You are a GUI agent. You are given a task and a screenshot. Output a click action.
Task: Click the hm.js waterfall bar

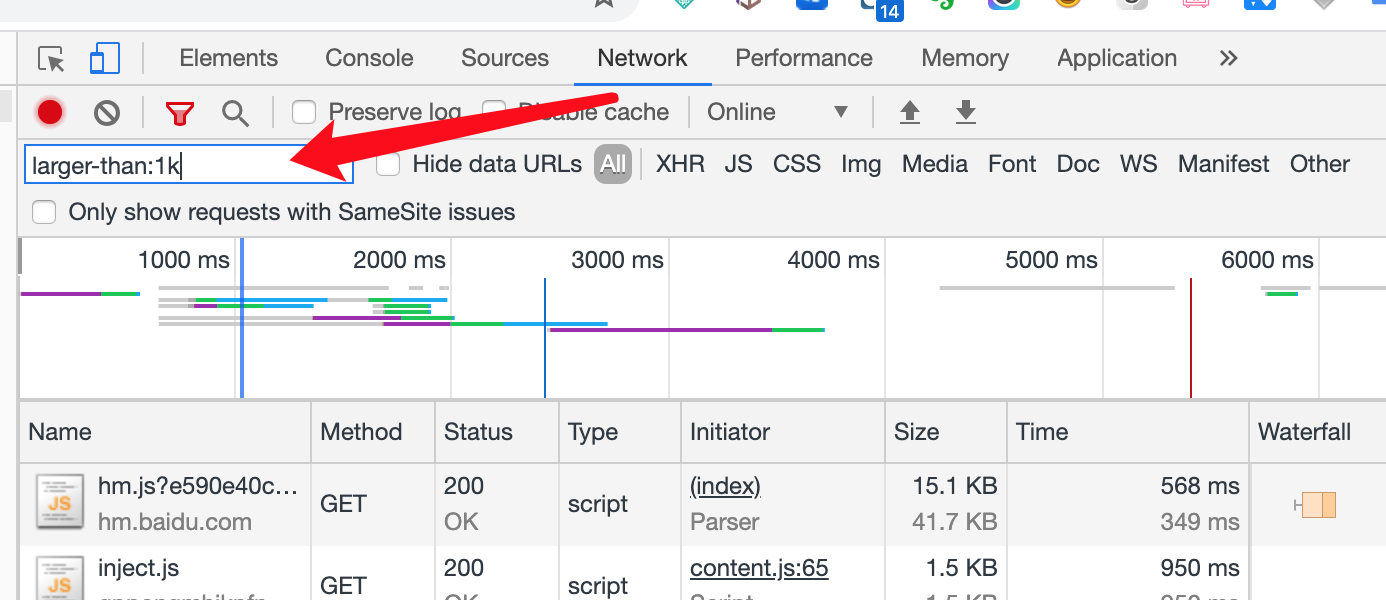click(x=1317, y=505)
